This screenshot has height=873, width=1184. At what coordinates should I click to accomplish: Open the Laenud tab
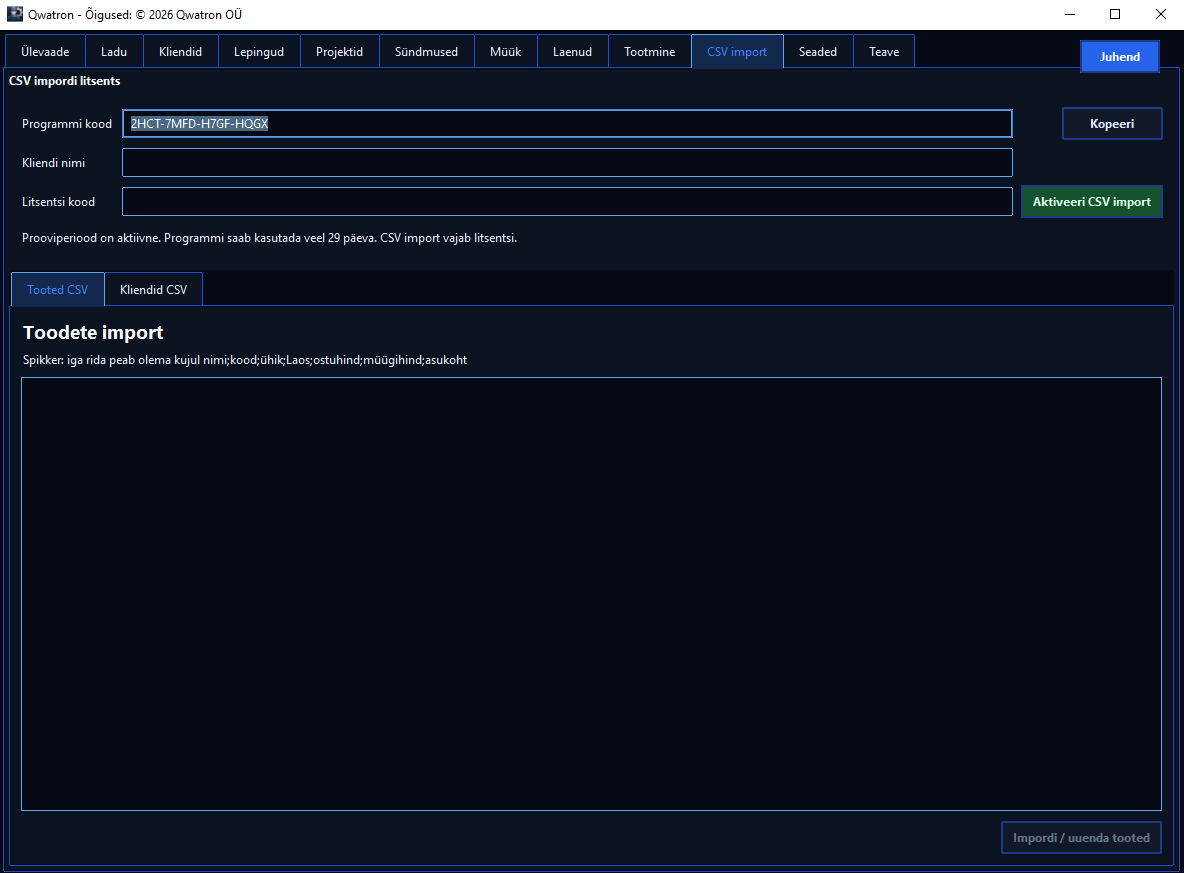pos(572,51)
